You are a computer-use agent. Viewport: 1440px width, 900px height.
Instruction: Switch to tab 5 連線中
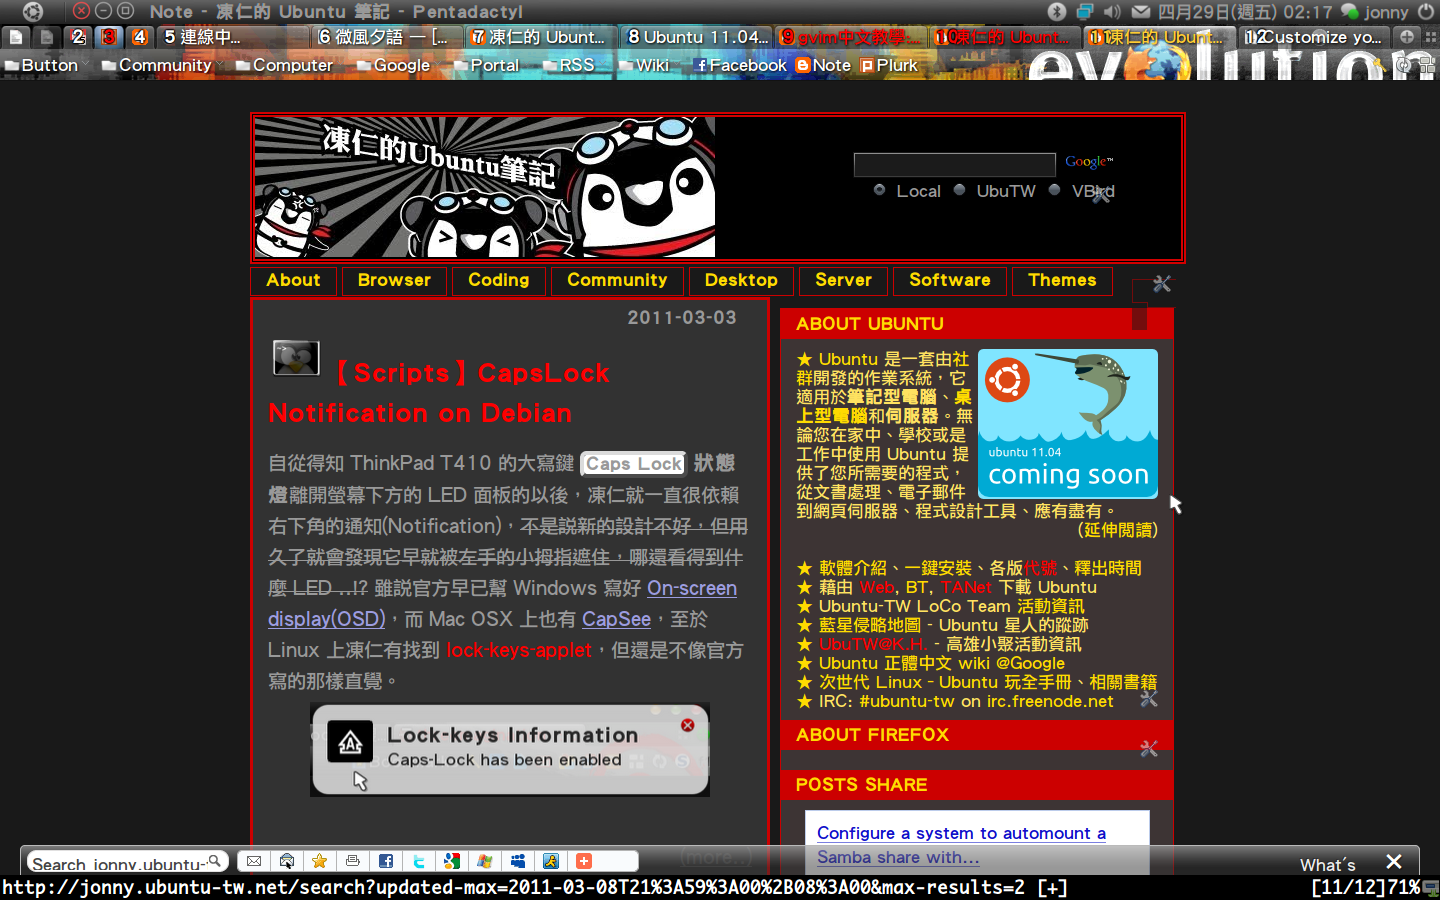(232, 37)
